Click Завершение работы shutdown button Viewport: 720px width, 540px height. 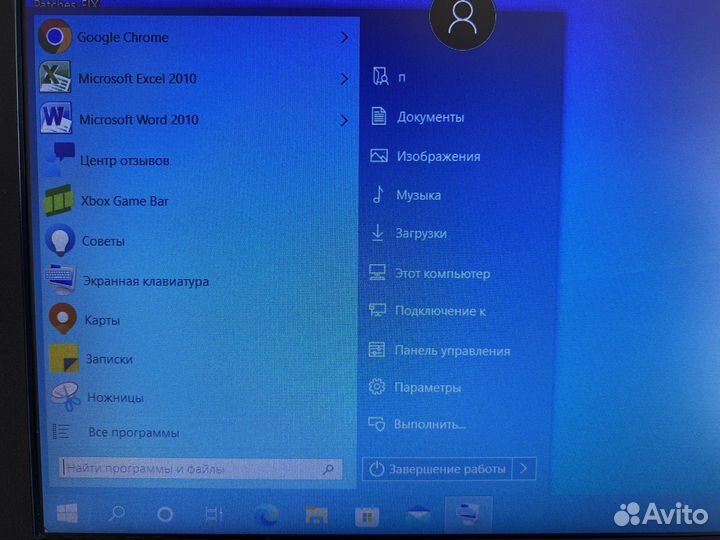point(437,469)
